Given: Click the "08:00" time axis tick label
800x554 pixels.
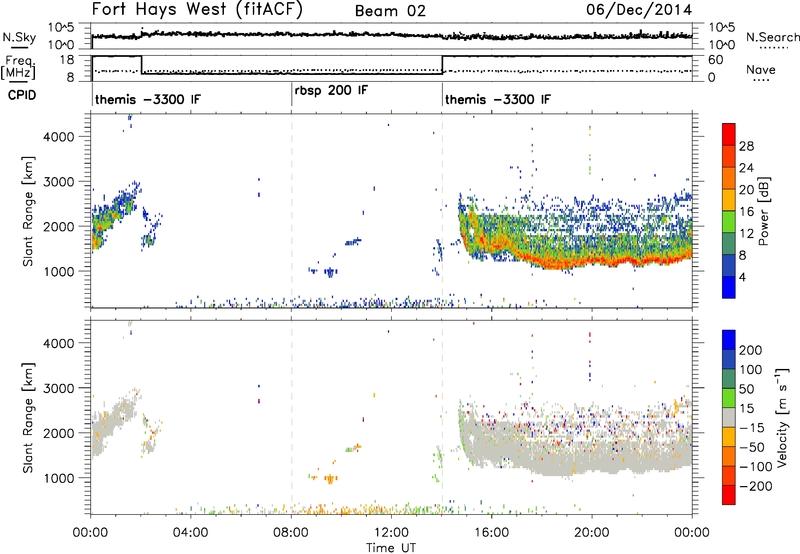Looking at the screenshot, I should pos(291,533).
